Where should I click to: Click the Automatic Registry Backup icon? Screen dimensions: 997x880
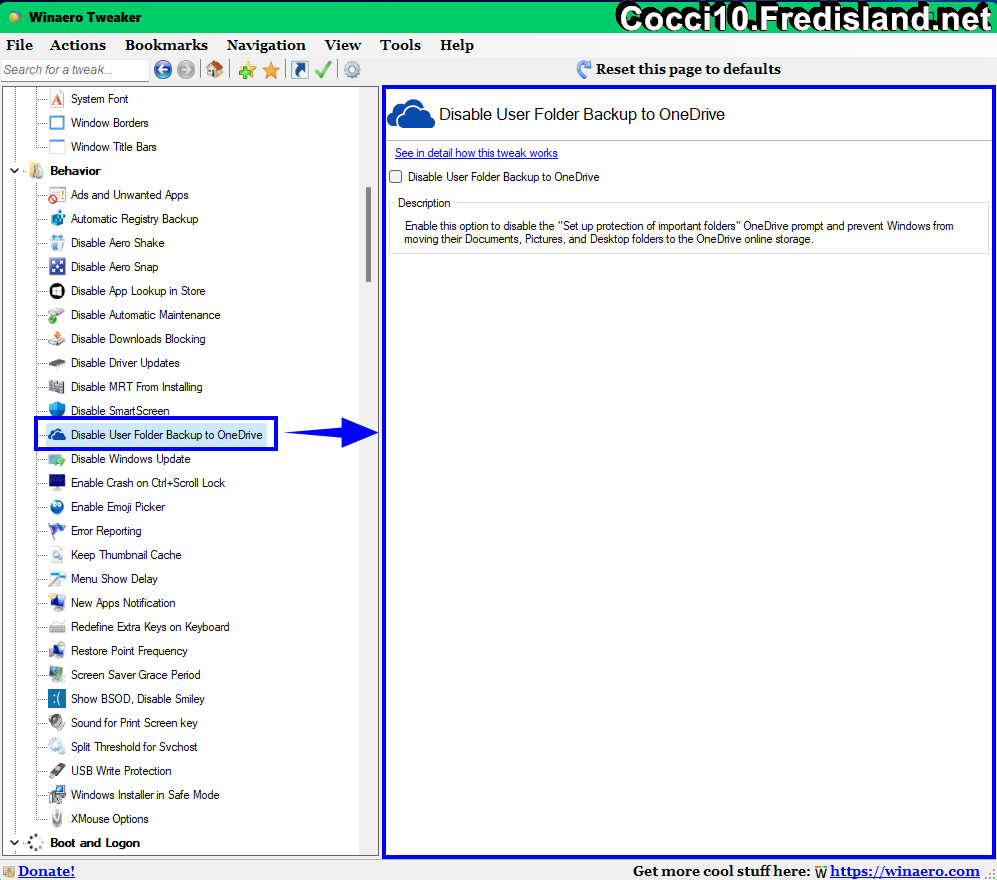click(57, 219)
